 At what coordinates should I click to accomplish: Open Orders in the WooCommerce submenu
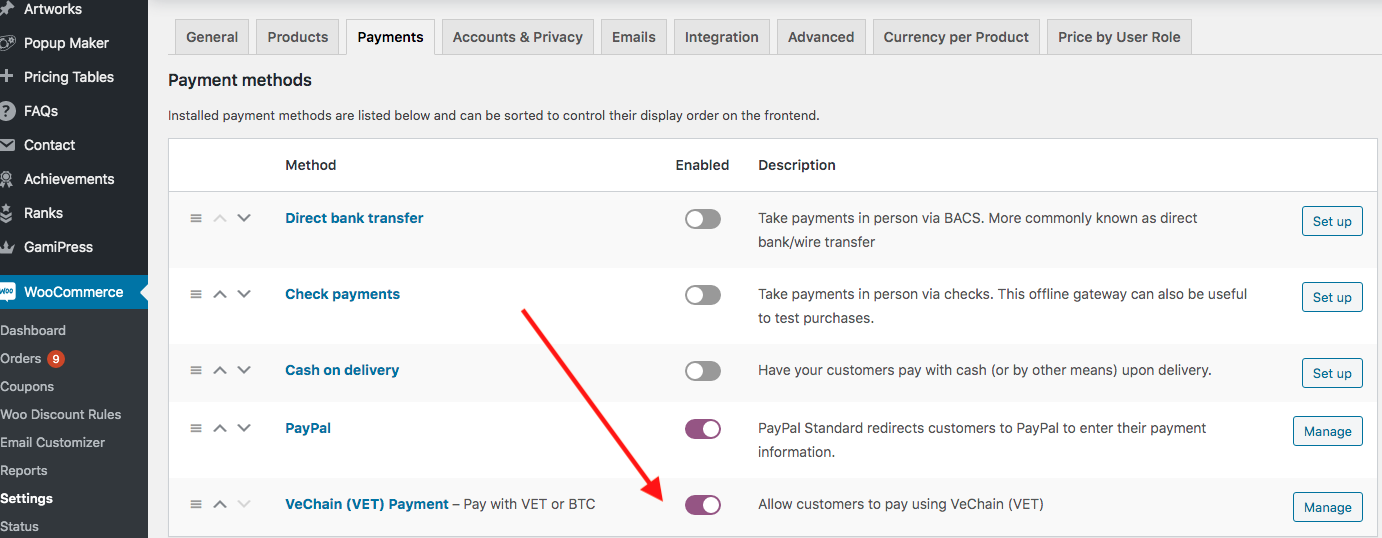click(21, 358)
